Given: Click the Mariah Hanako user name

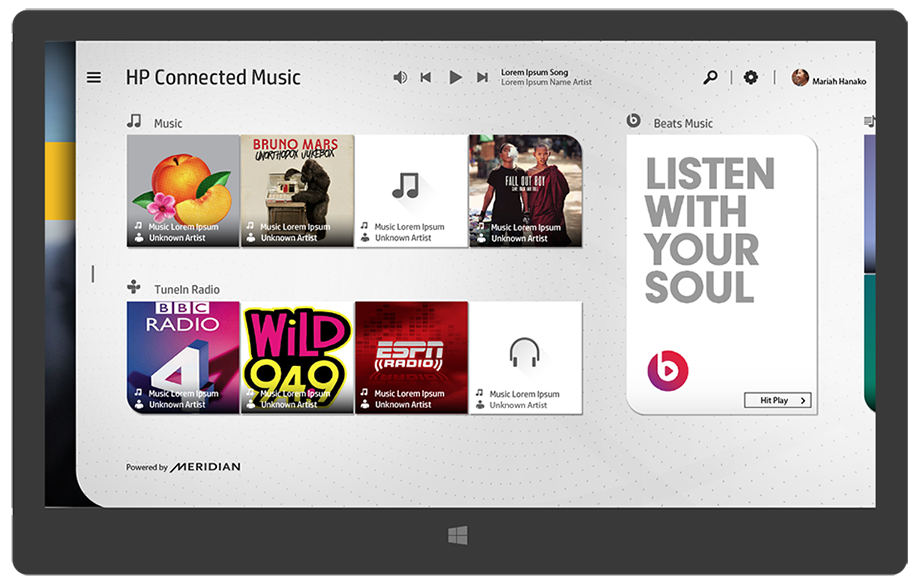Looking at the screenshot, I should click(839, 82).
